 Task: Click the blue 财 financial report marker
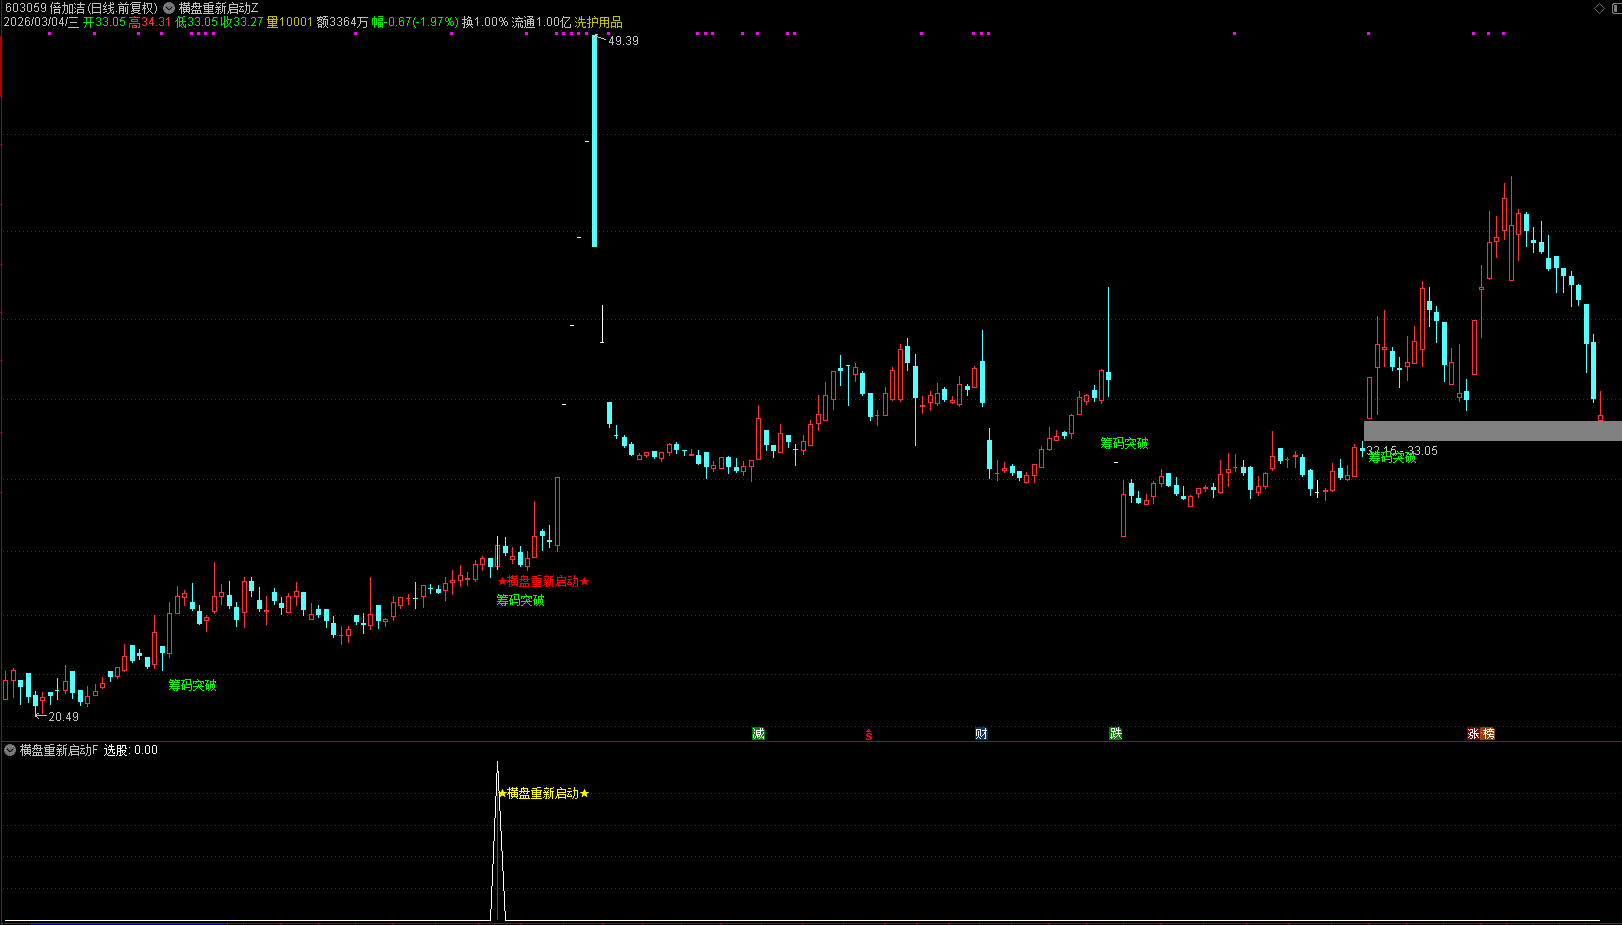[x=981, y=734]
